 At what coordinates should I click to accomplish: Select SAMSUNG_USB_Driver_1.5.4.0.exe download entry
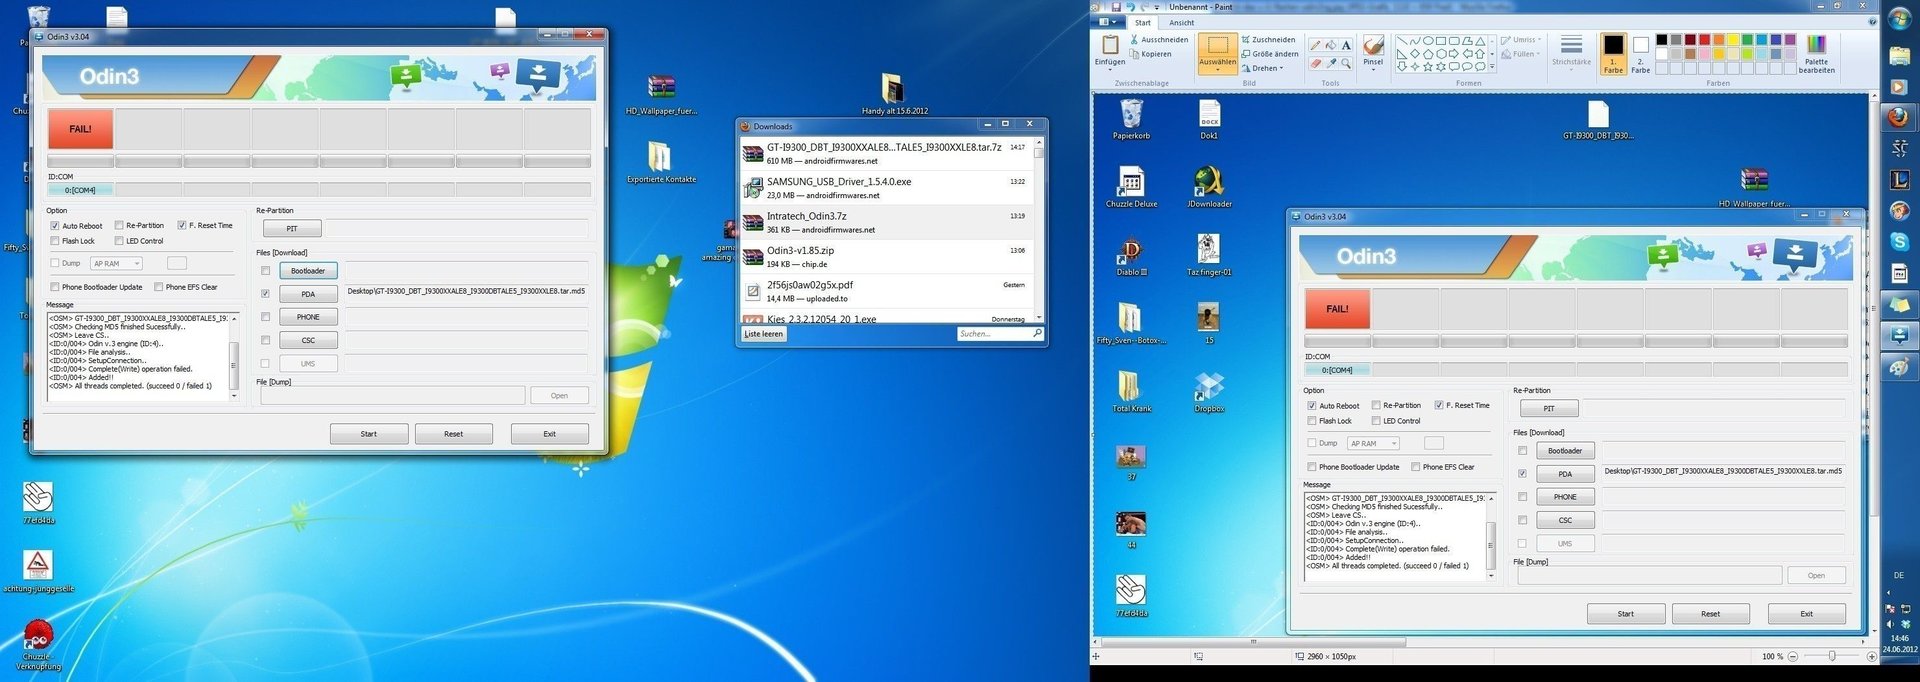[x=887, y=188]
